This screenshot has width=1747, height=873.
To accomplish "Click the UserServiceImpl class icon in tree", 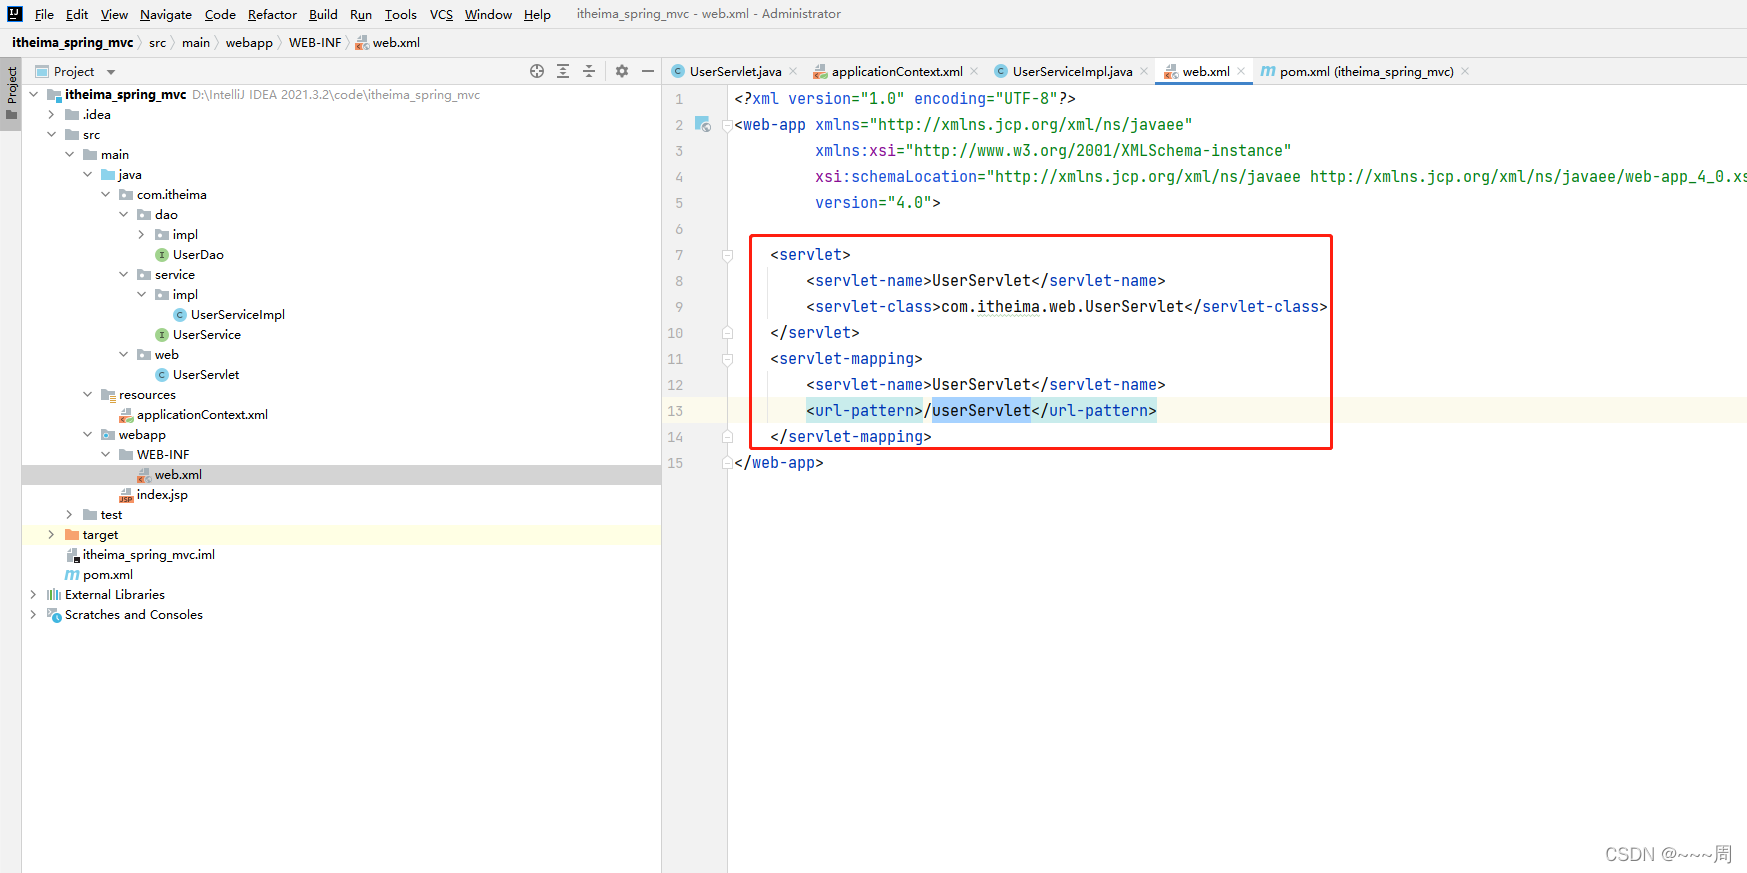I will [x=180, y=315].
